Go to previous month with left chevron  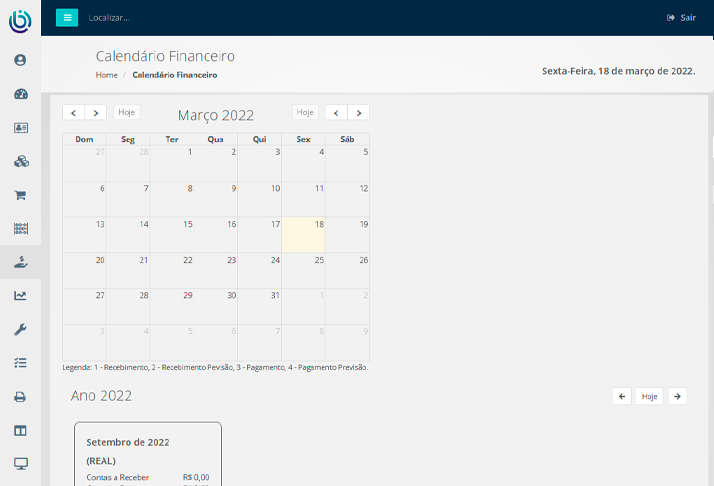point(73,113)
